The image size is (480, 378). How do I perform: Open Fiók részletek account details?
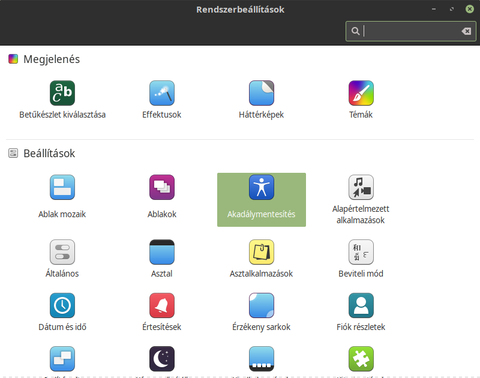pos(361,312)
